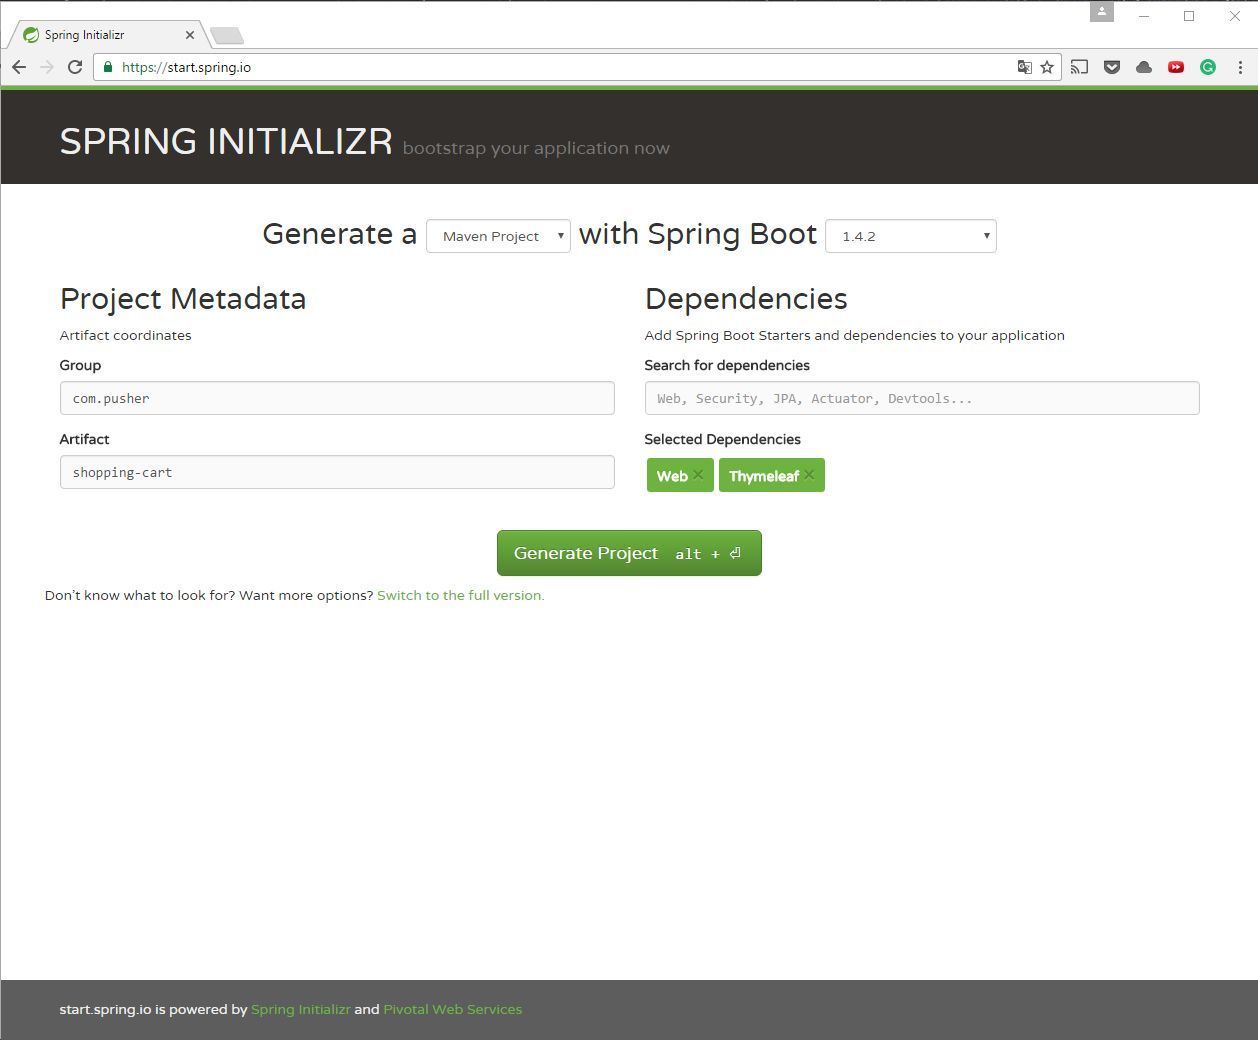Open the Grammarly extension icon

tap(1207, 67)
